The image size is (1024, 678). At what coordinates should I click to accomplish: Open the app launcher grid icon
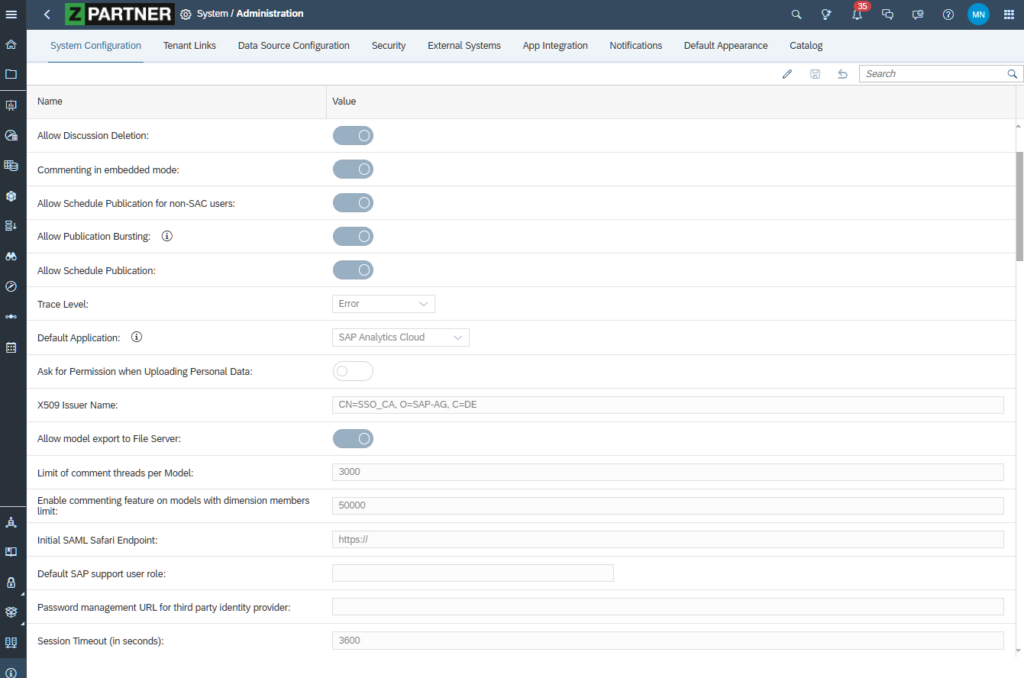pos(1008,15)
